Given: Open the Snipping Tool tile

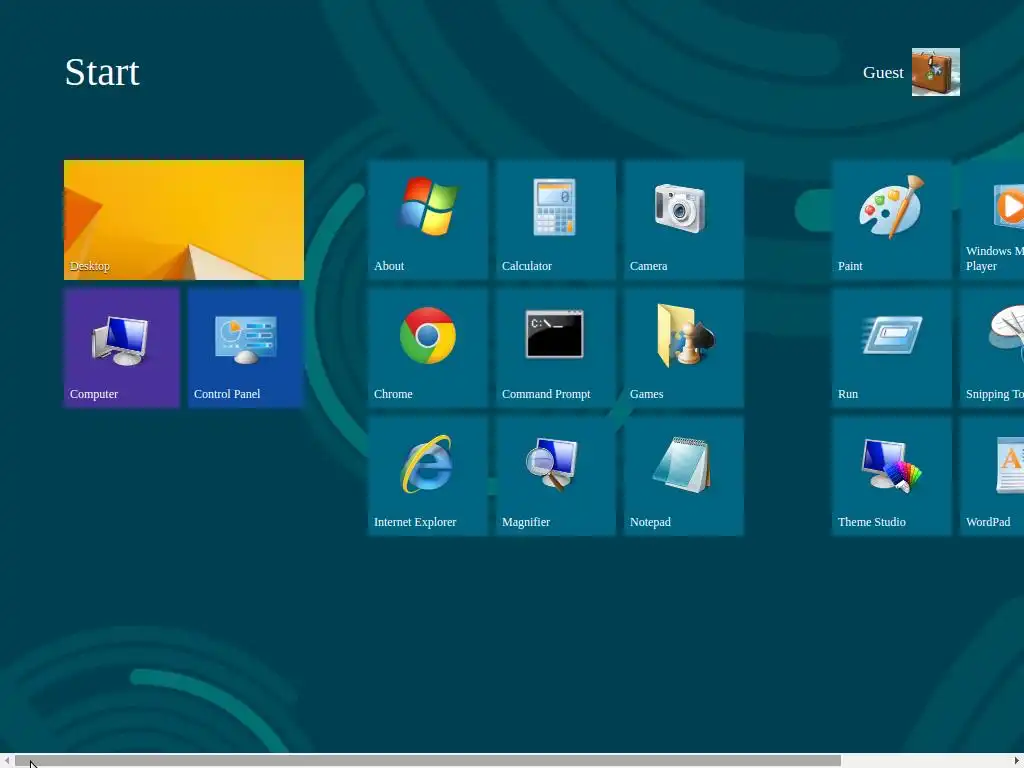Looking at the screenshot, I should [x=992, y=347].
